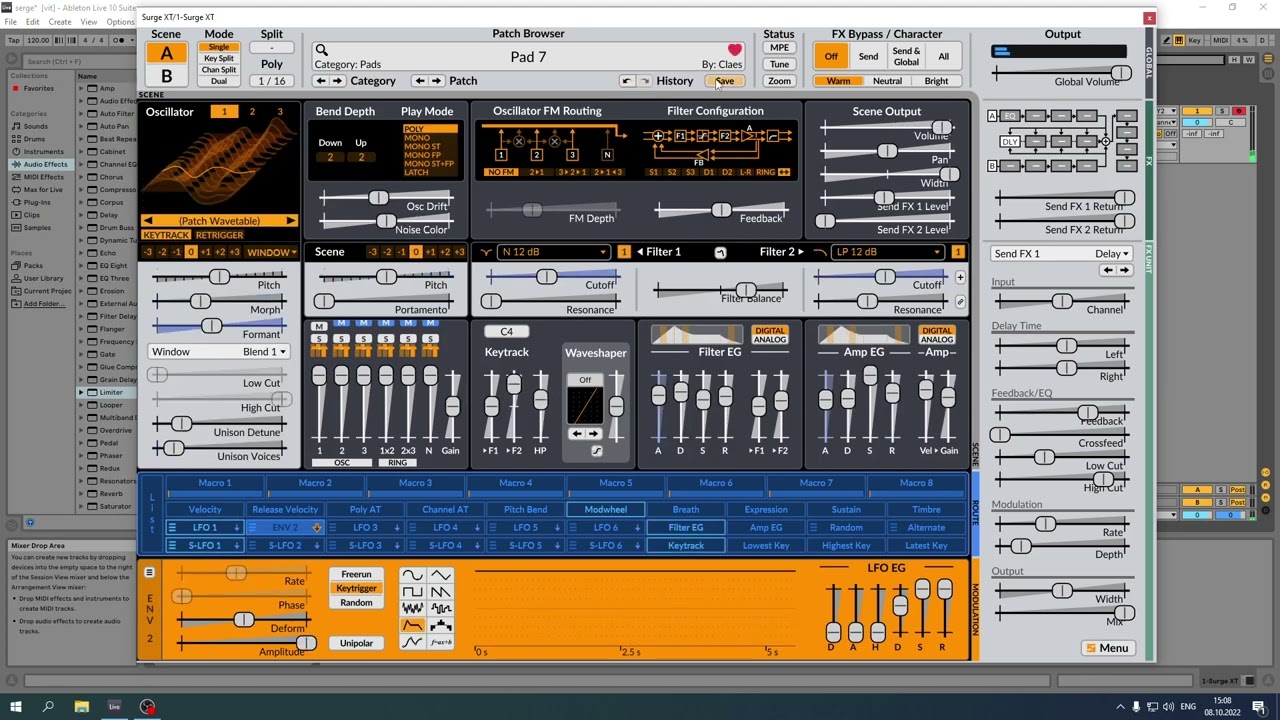
Task: Open Ableton Create menu
Action: pyautogui.click(x=59, y=22)
